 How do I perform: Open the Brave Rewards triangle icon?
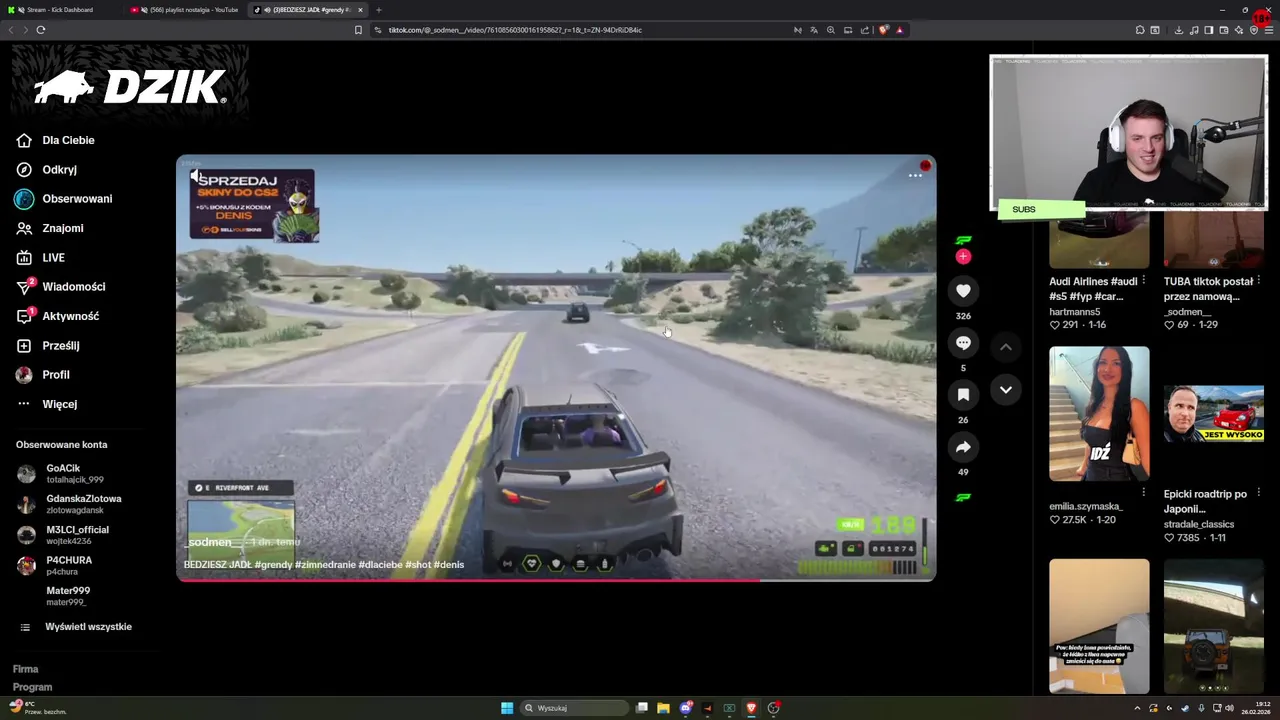click(x=899, y=30)
